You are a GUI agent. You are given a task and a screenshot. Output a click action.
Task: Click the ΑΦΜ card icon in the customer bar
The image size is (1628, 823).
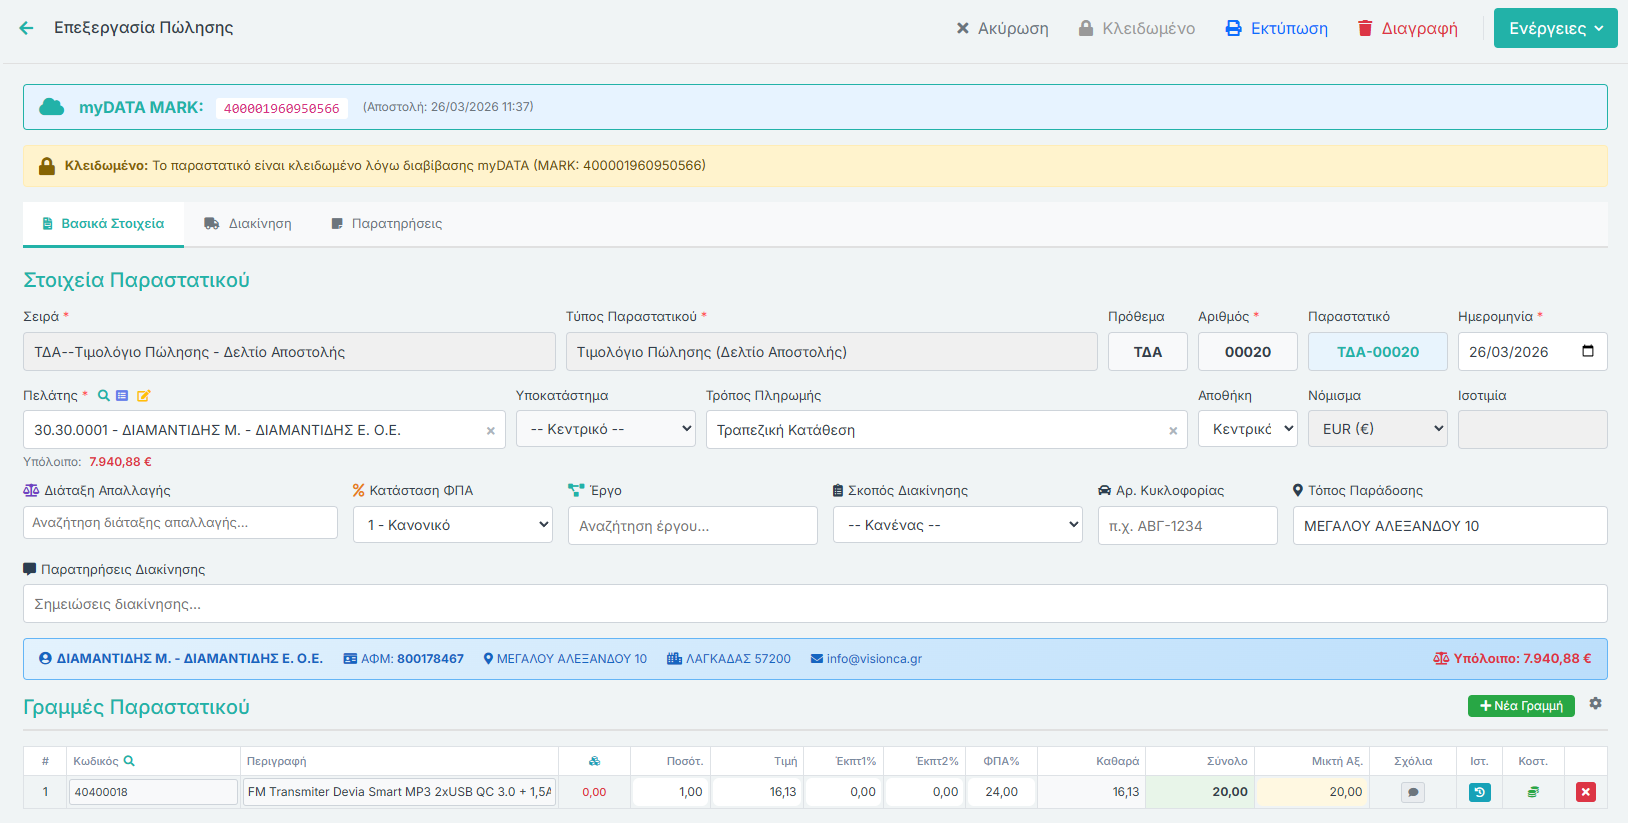[x=350, y=659]
